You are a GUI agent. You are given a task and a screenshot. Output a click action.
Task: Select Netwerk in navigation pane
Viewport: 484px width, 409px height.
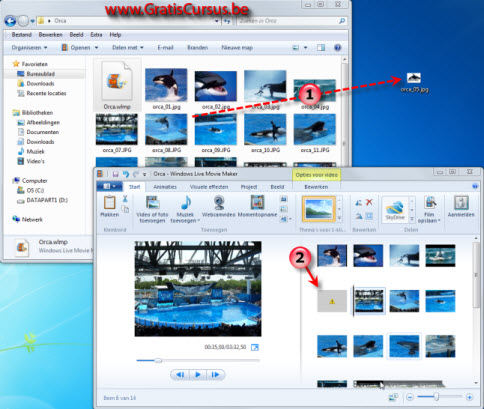32,219
